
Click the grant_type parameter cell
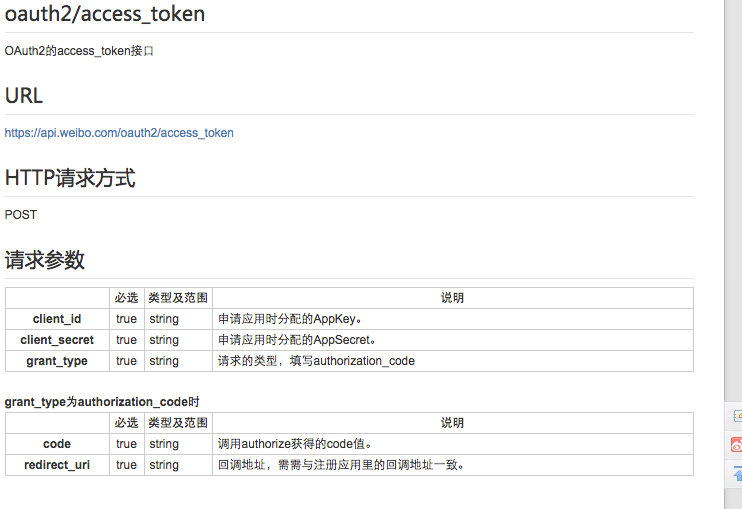(57, 361)
